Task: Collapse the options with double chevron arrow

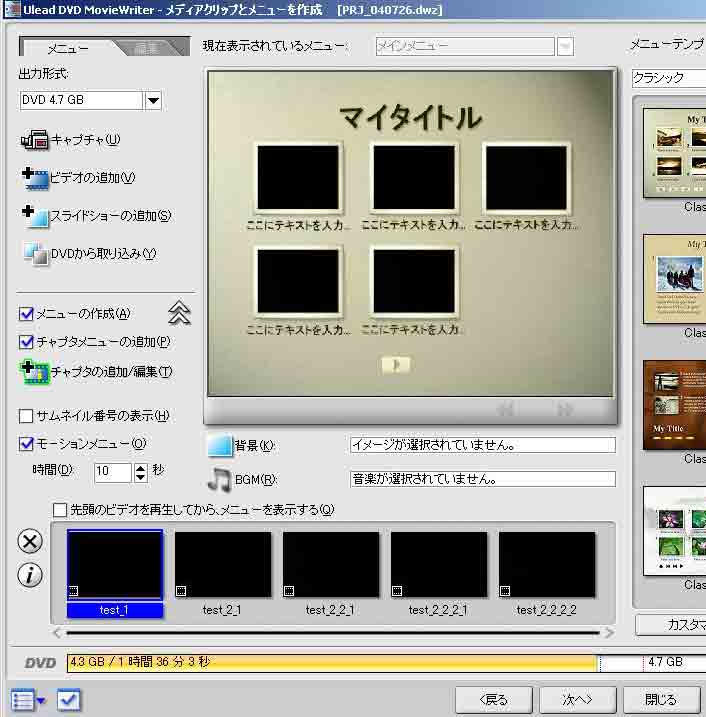Action: [179, 313]
